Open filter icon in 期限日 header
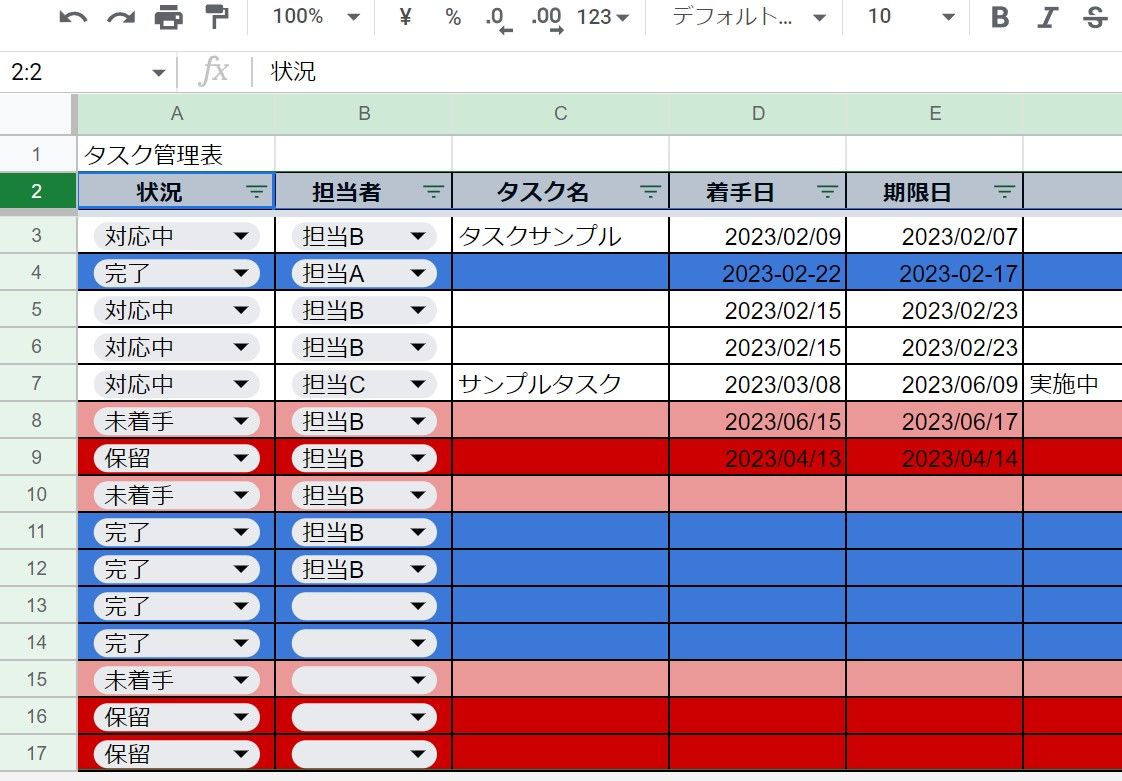The image size is (1122, 781). click(x=1005, y=191)
